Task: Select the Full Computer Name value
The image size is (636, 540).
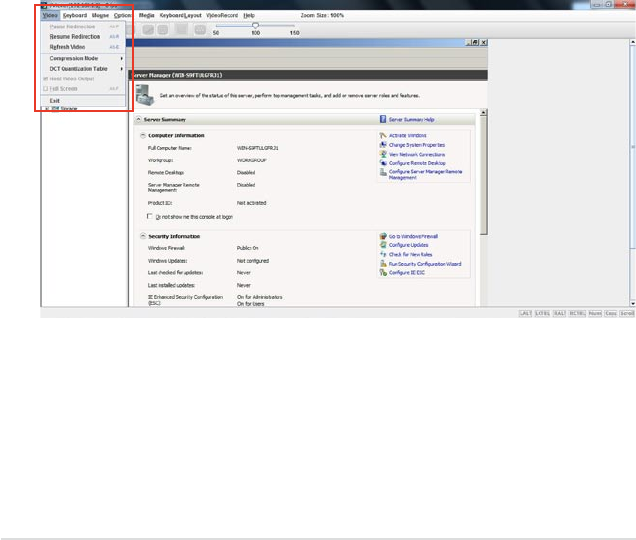Action: point(258,148)
